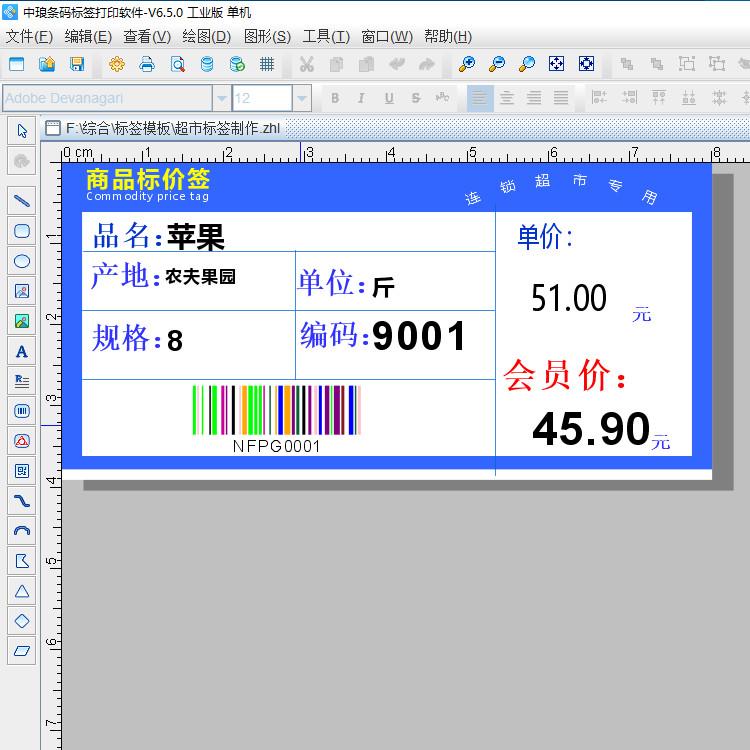Select left text alignment
750x750 pixels.
point(480,98)
